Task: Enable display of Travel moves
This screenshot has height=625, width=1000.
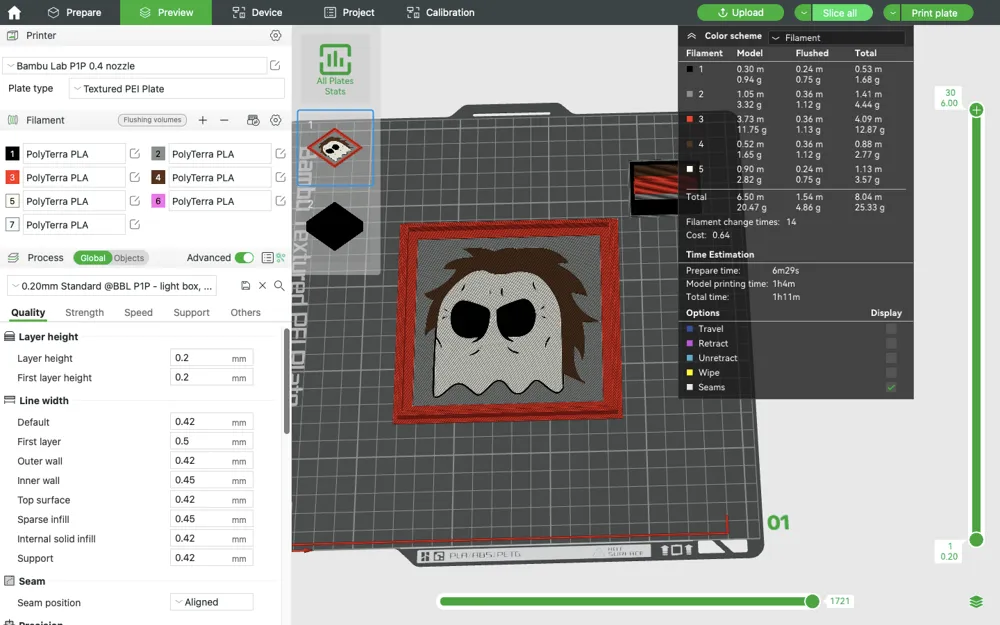Action: point(889,328)
